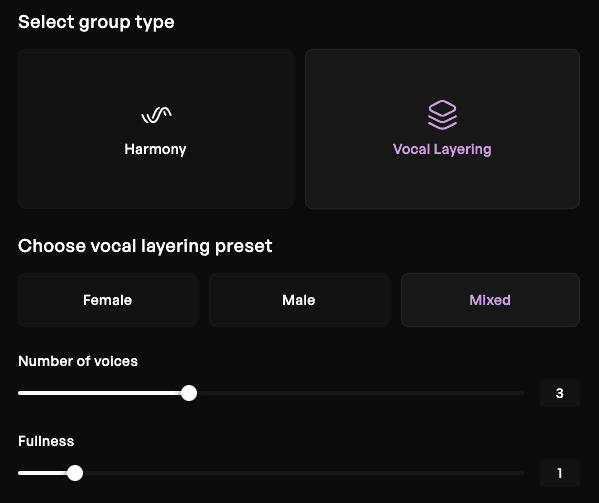
Task: Click the Fullness slider handle
Action: (75, 473)
